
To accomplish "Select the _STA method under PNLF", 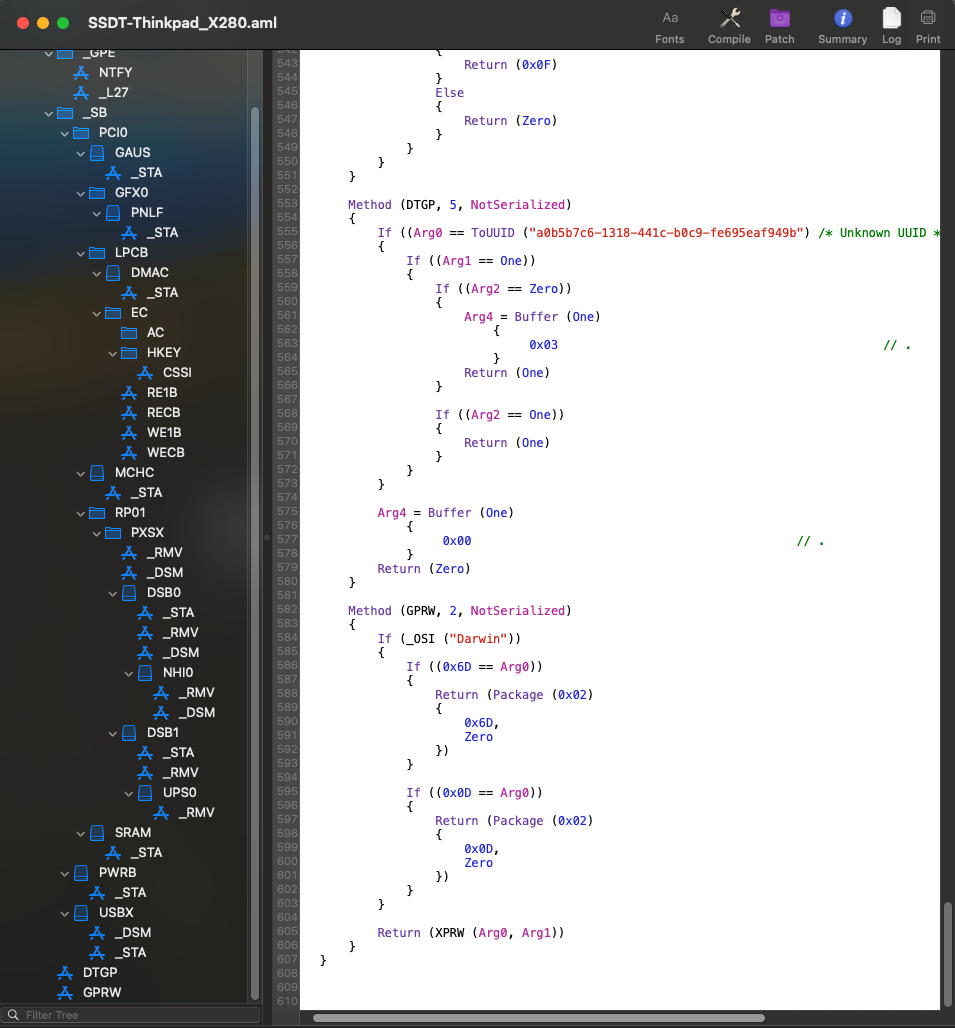I will (x=162, y=233).
